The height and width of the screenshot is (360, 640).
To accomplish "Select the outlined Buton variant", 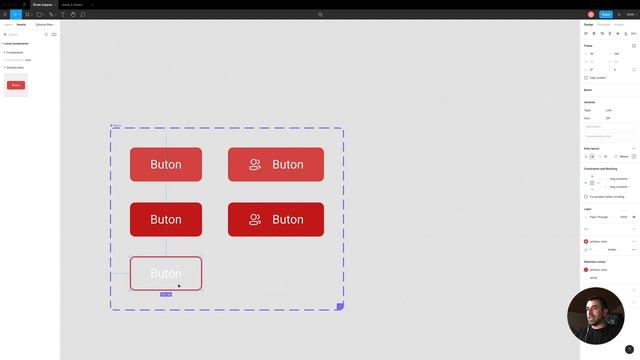I will pyautogui.click(x=166, y=273).
